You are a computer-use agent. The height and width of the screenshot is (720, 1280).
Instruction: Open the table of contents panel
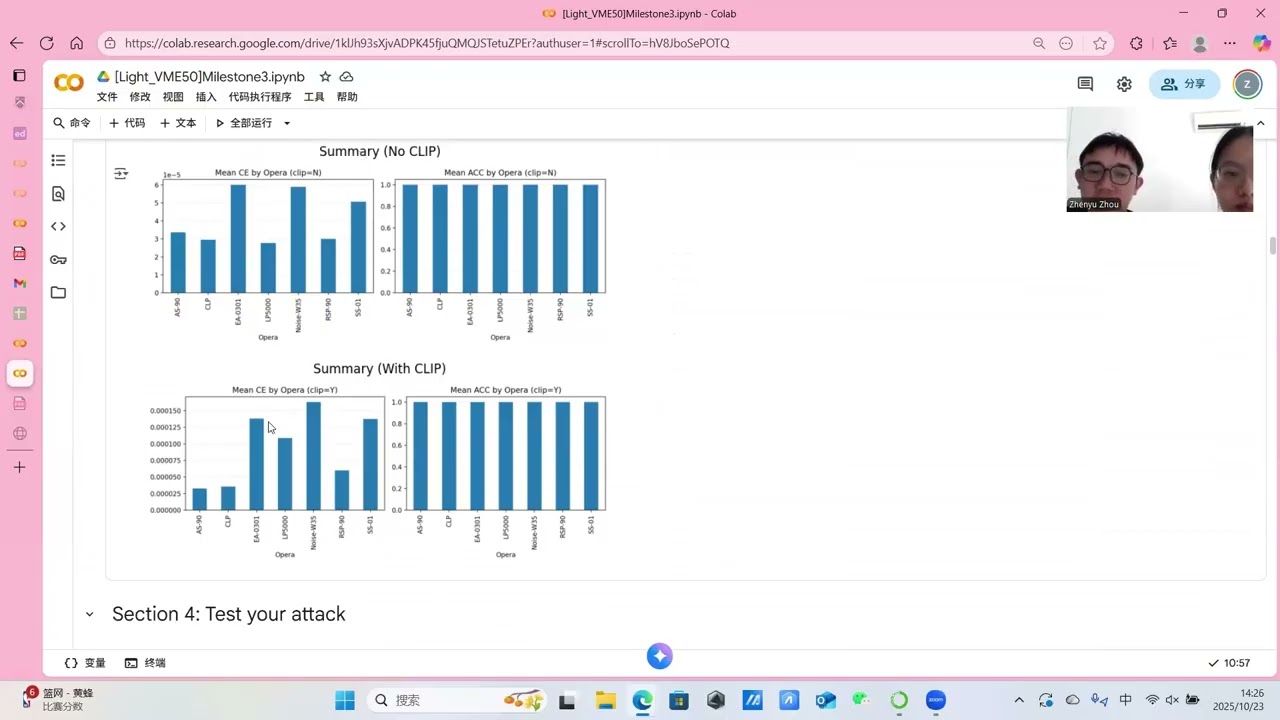[x=58, y=160]
